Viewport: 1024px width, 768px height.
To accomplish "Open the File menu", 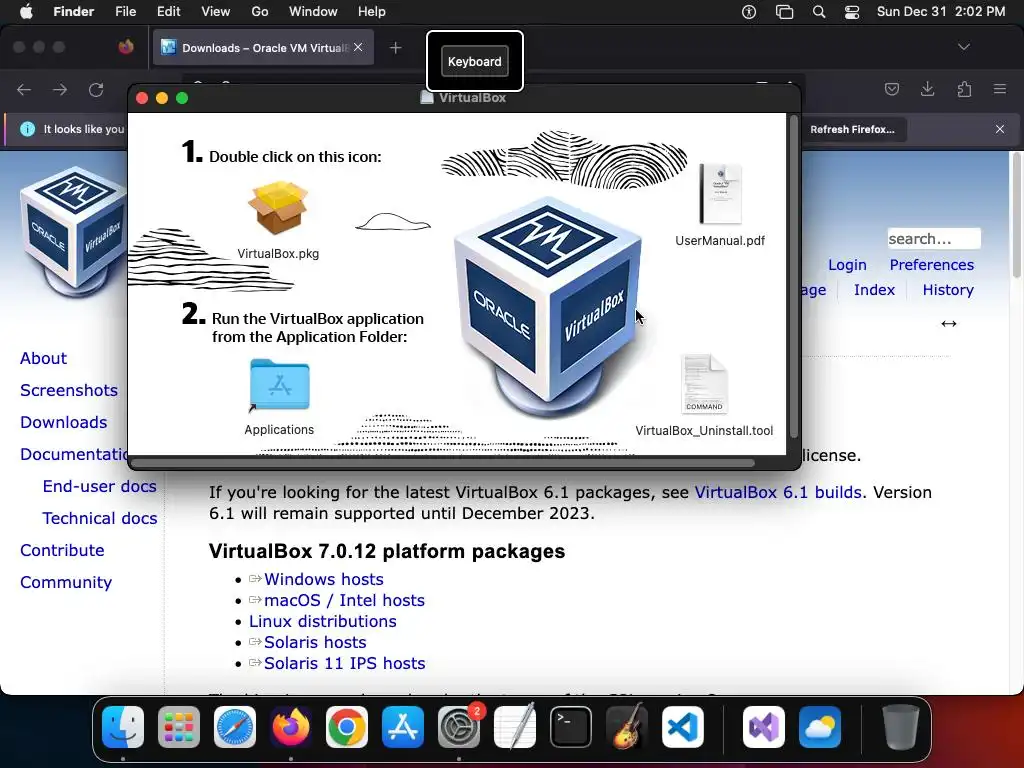I will click(x=125, y=12).
